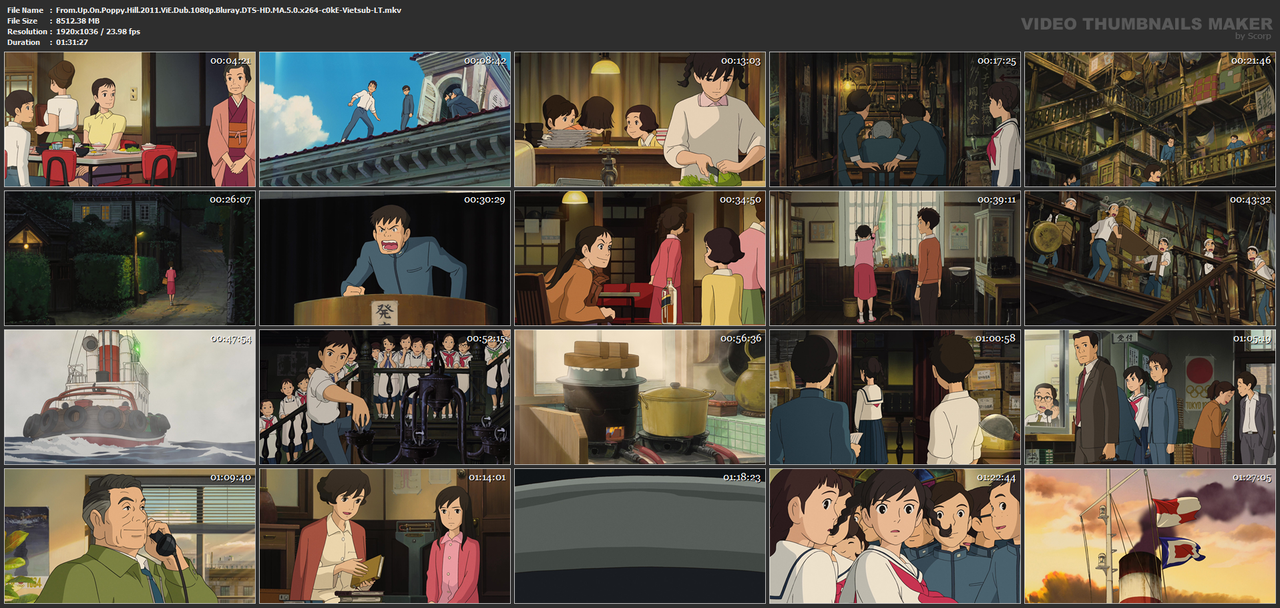Click the thumbnail stamped 00:52:15
This screenshot has height=608, width=1280.
coord(385,397)
